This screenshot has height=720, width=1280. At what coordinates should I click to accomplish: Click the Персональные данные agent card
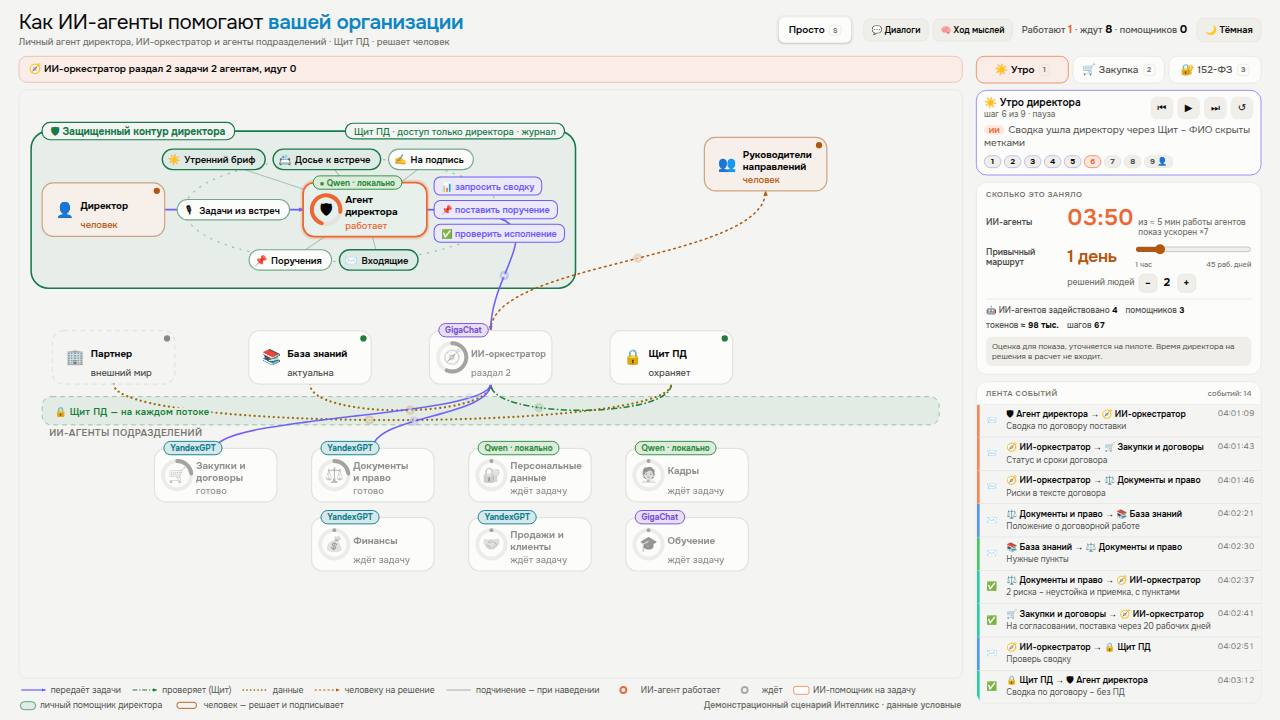coord(530,475)
